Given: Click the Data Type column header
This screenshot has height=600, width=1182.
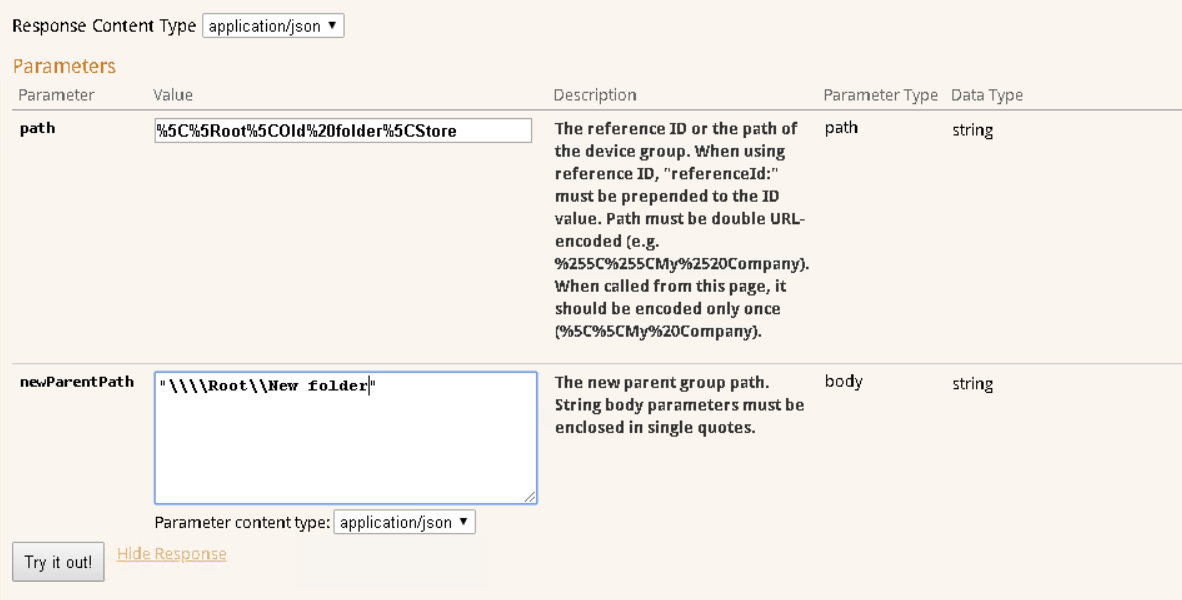Looking at the screenshot, I should [986, 95].
